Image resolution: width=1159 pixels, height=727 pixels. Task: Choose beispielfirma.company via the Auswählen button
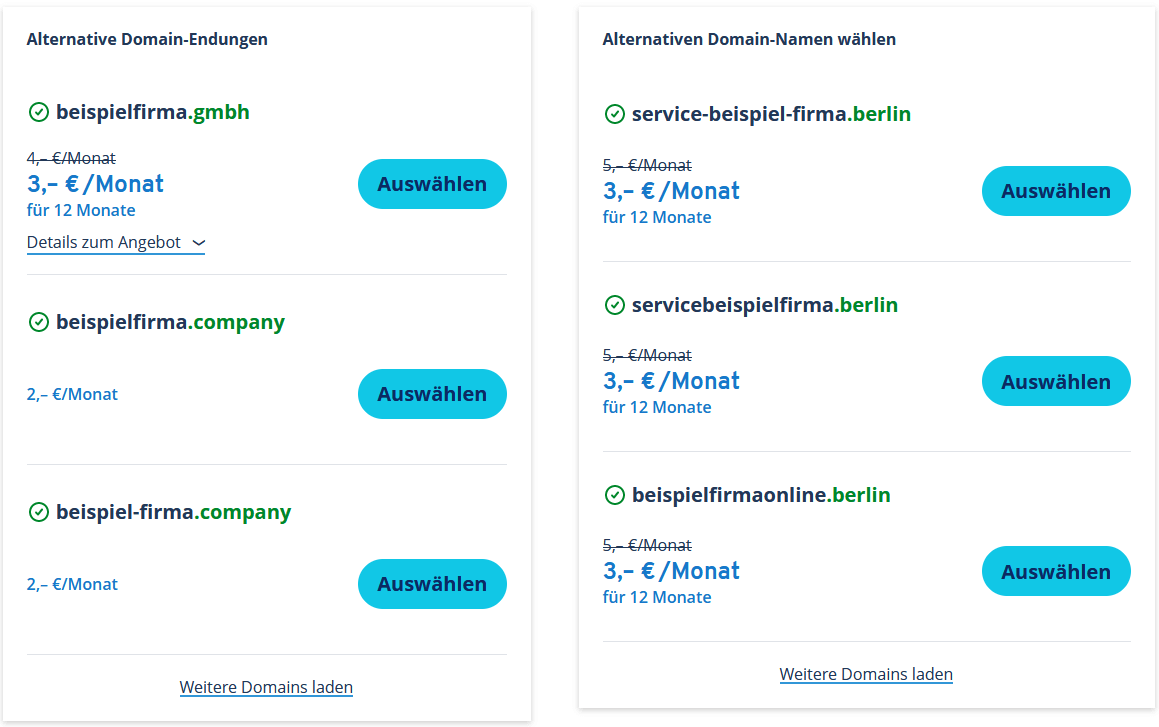pos(432,394)
